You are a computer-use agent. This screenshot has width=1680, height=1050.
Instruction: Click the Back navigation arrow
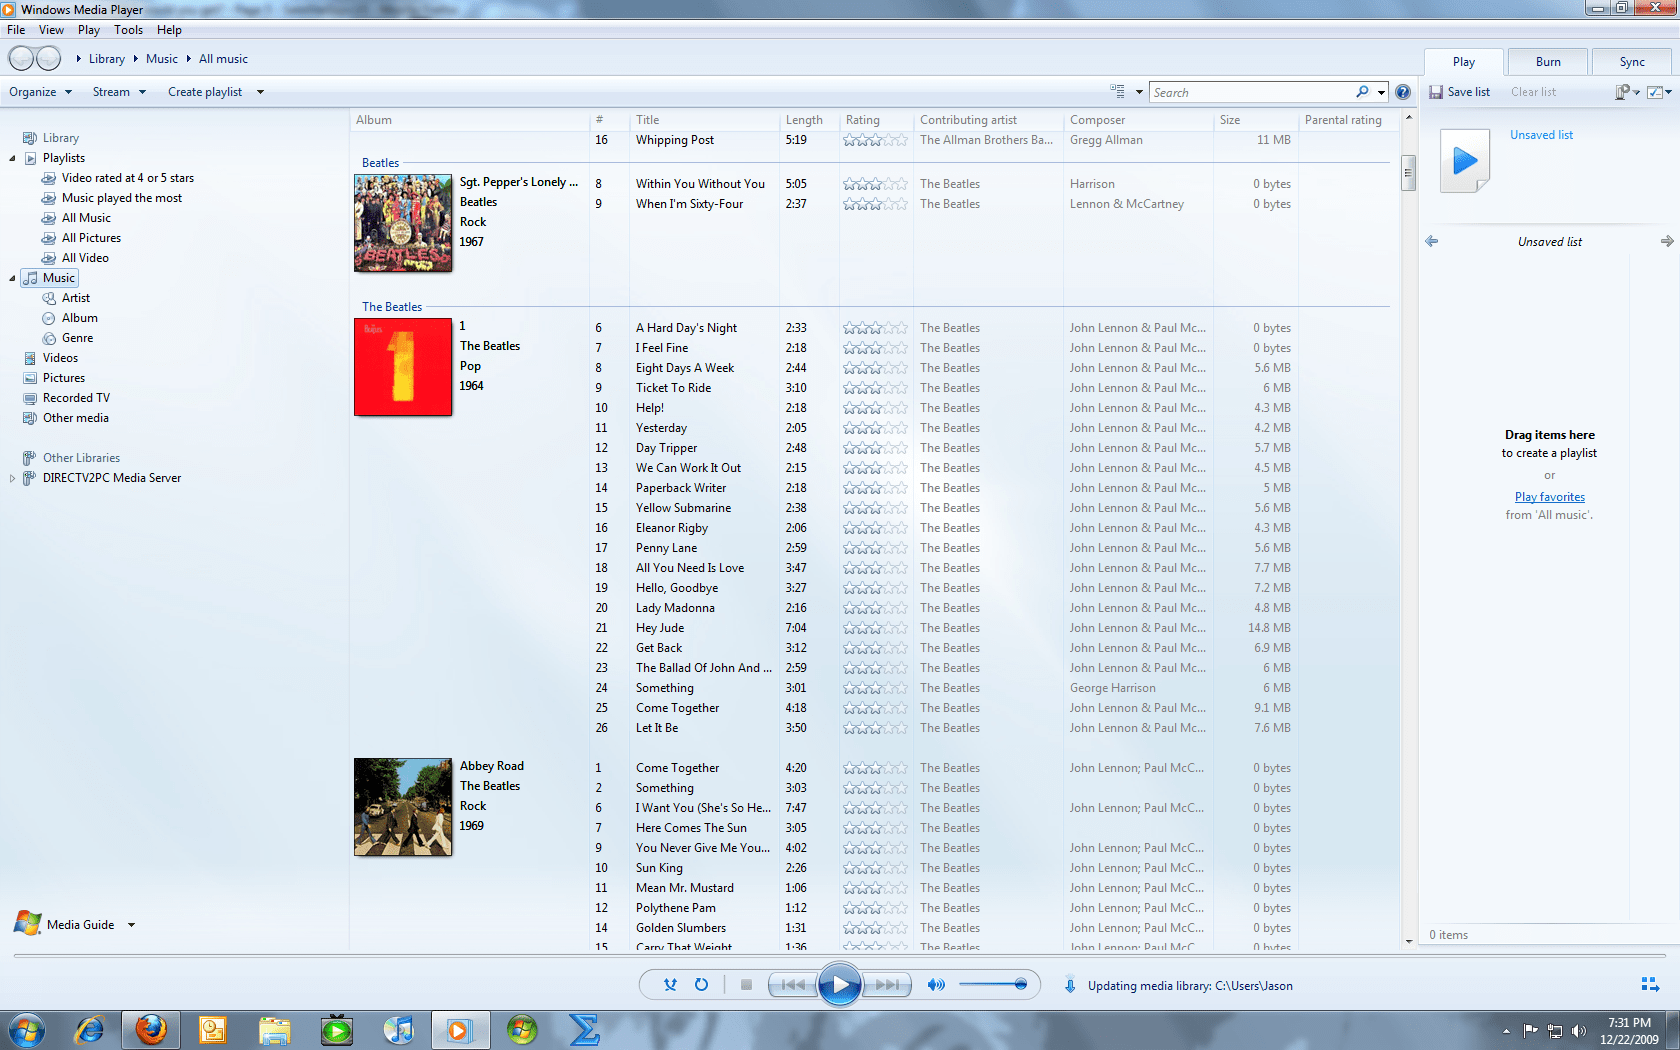pyautogui.click(x=22, y=59)
